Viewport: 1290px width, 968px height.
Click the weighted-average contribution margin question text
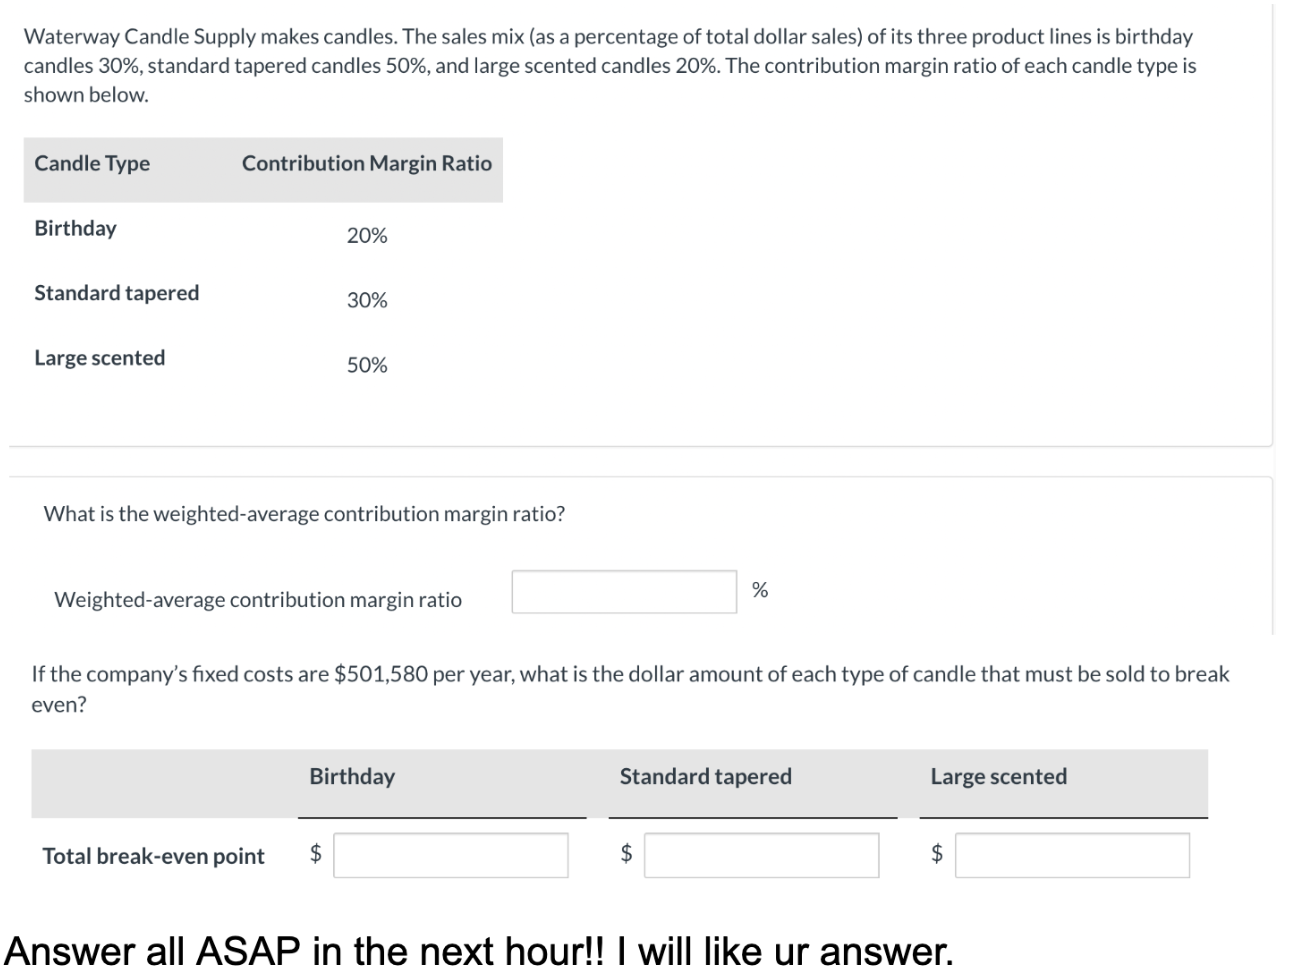pos(304,514)
